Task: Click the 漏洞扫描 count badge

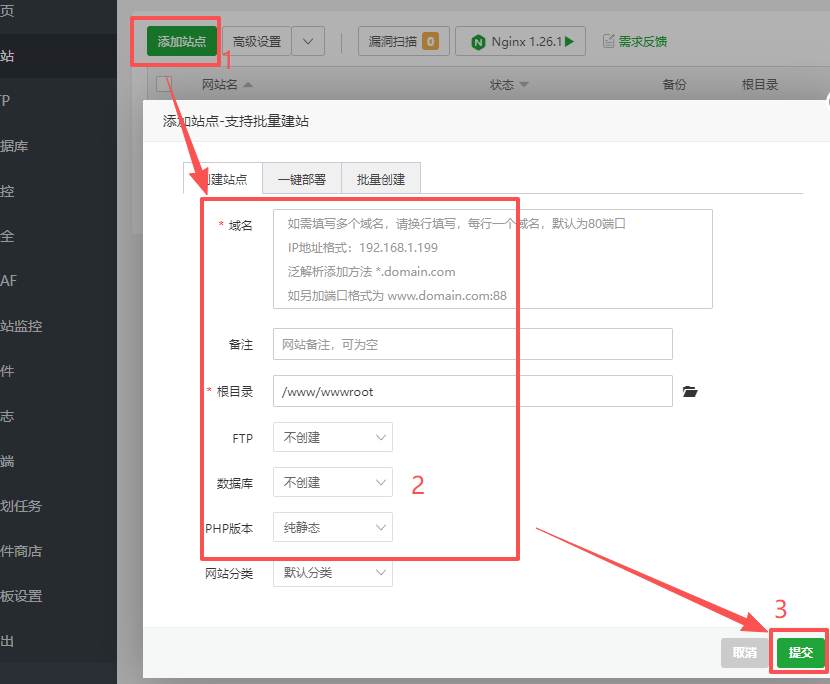Action: pos(430,41)
